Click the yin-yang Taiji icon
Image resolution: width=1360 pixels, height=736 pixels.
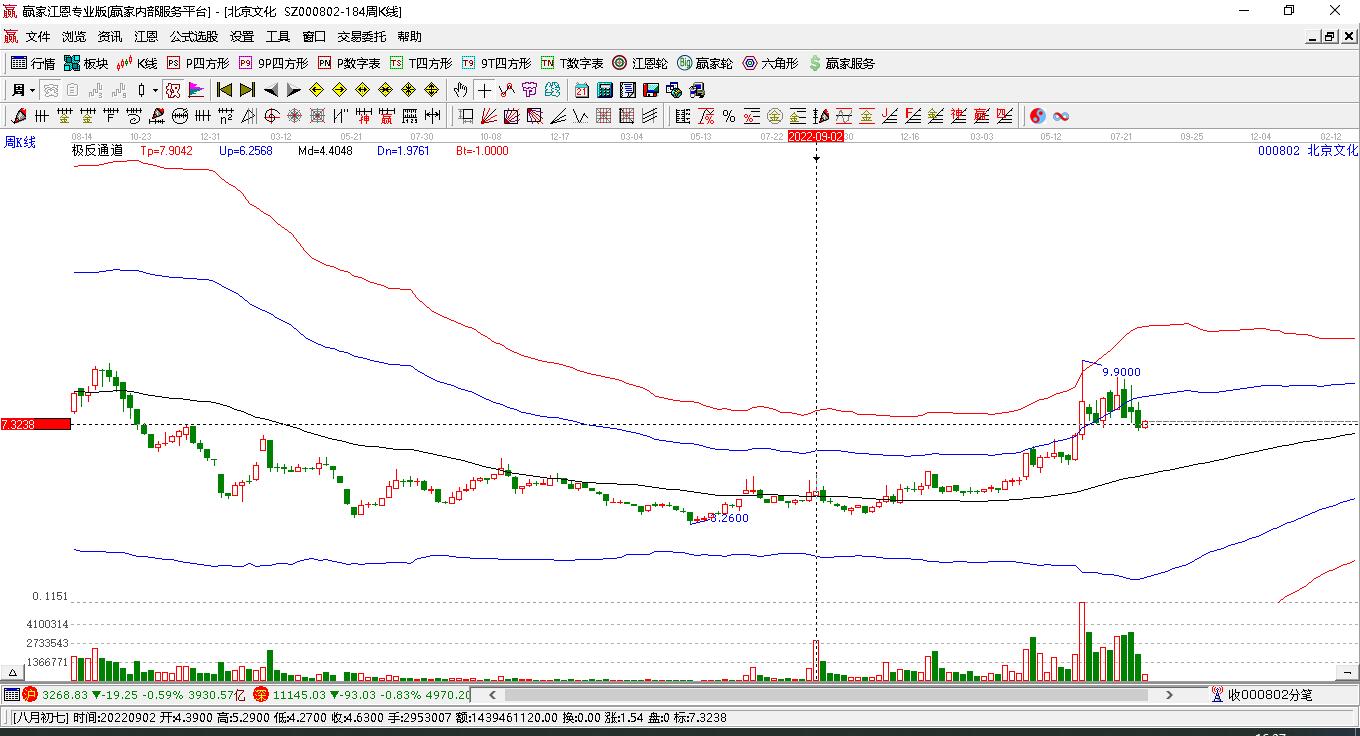coord(1037,116)
